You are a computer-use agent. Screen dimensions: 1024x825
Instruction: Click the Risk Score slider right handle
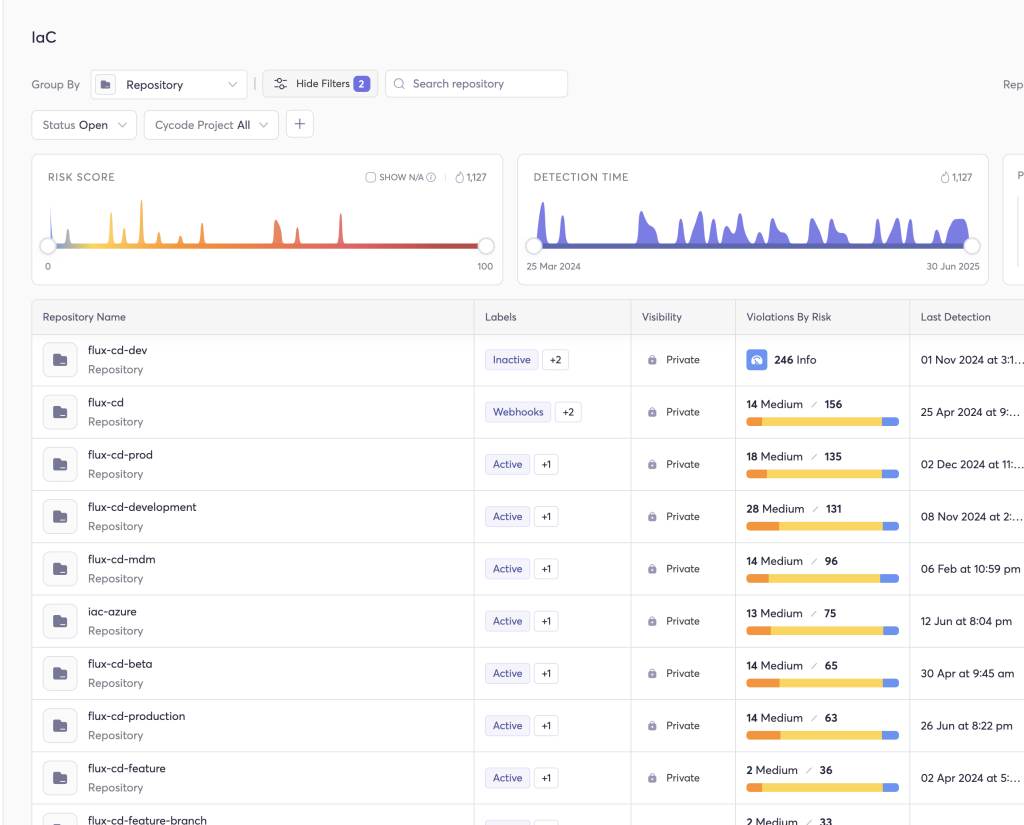click(486, 246)
